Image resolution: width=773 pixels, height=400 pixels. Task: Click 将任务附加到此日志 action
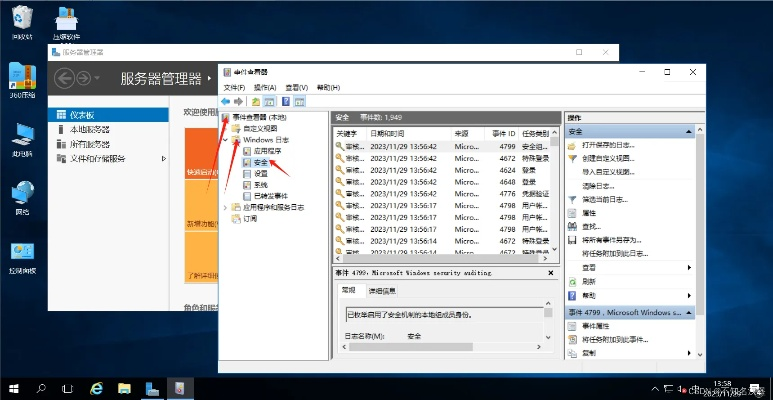[x=615, y=254]
